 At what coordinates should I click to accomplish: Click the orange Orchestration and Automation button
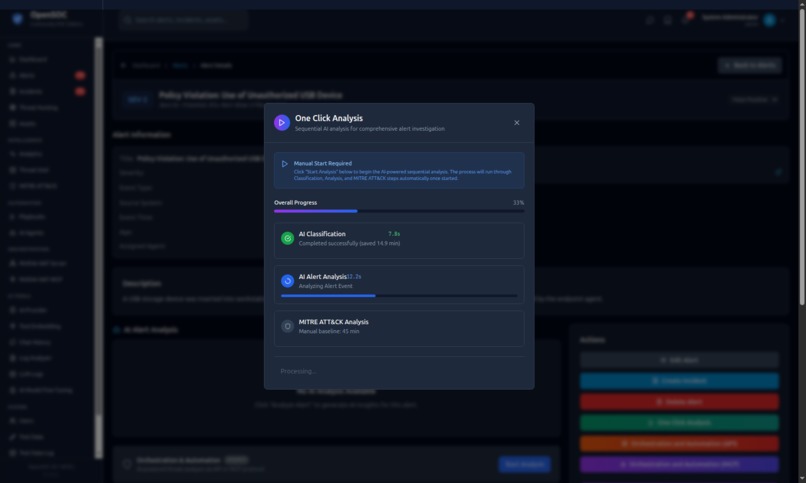[679, 443]
